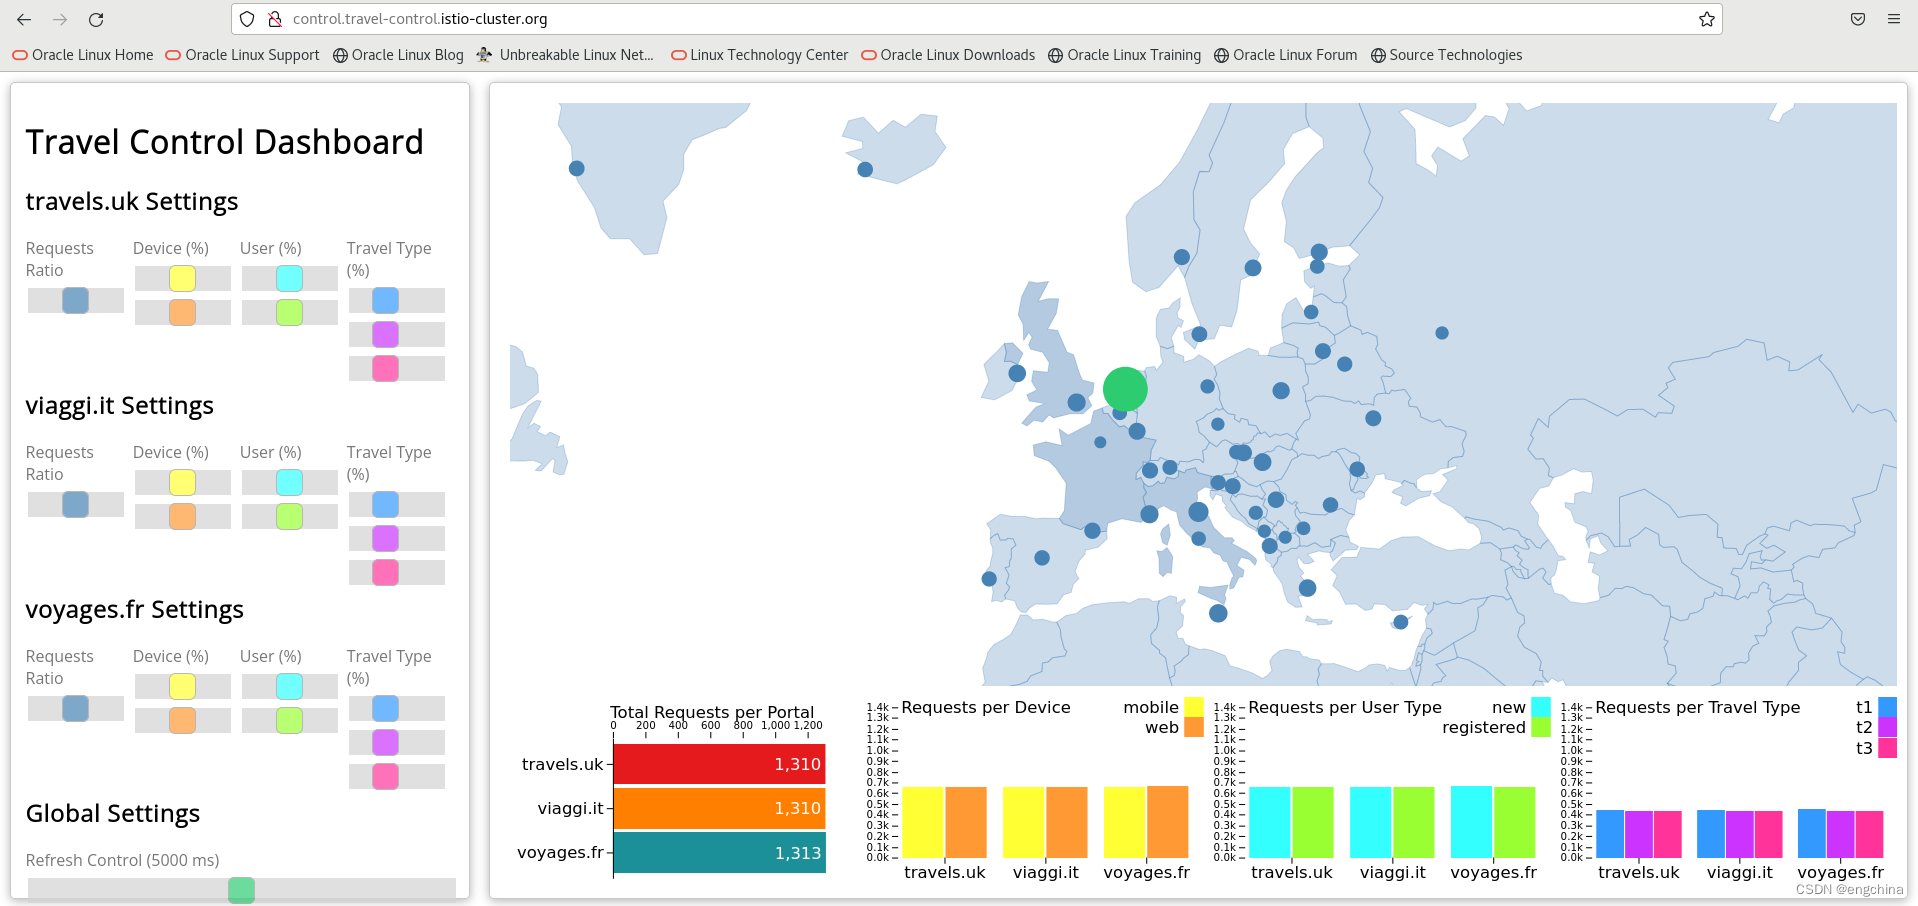Image resolution: width=1918 pixels, height=906 pixels.
Task: Click voyages.fr blue t1 travel type slider
Action: 385,708
